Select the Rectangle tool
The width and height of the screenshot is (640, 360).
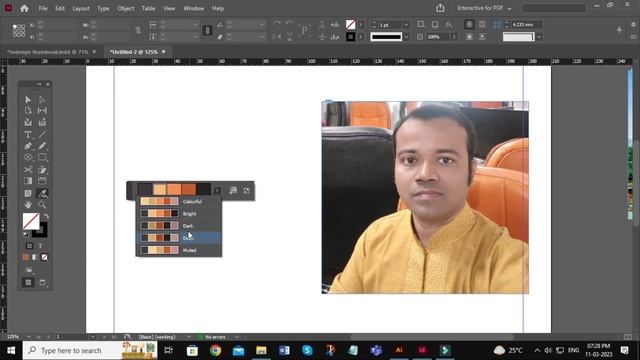click(x=42, y=157)
